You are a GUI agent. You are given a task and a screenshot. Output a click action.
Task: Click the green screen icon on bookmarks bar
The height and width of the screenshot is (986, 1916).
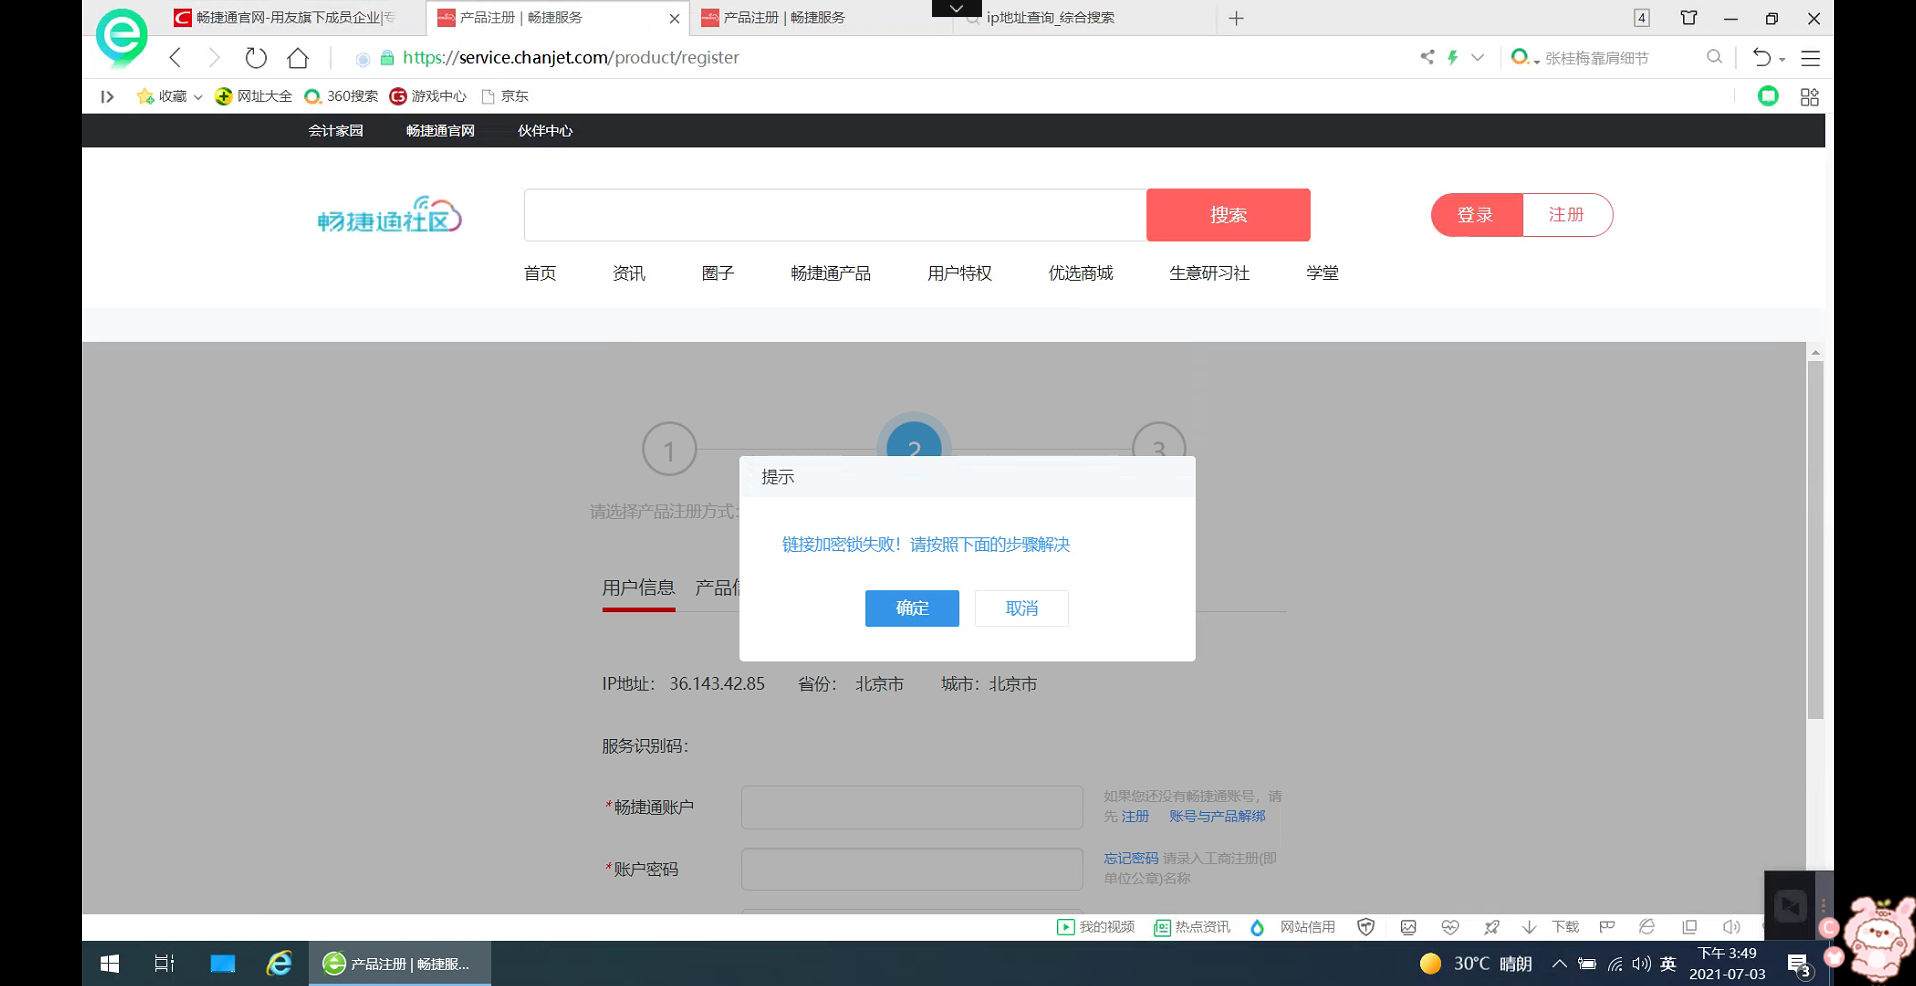tap(1768, 96)
